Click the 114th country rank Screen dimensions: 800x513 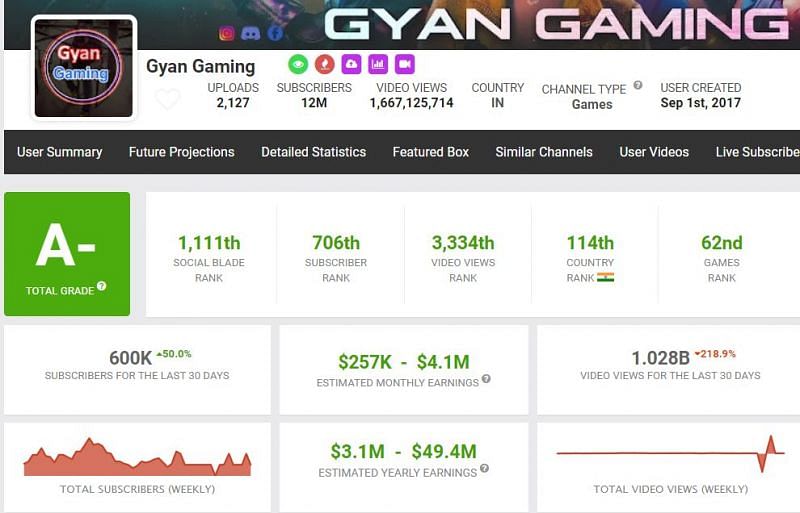click(590, 243)
